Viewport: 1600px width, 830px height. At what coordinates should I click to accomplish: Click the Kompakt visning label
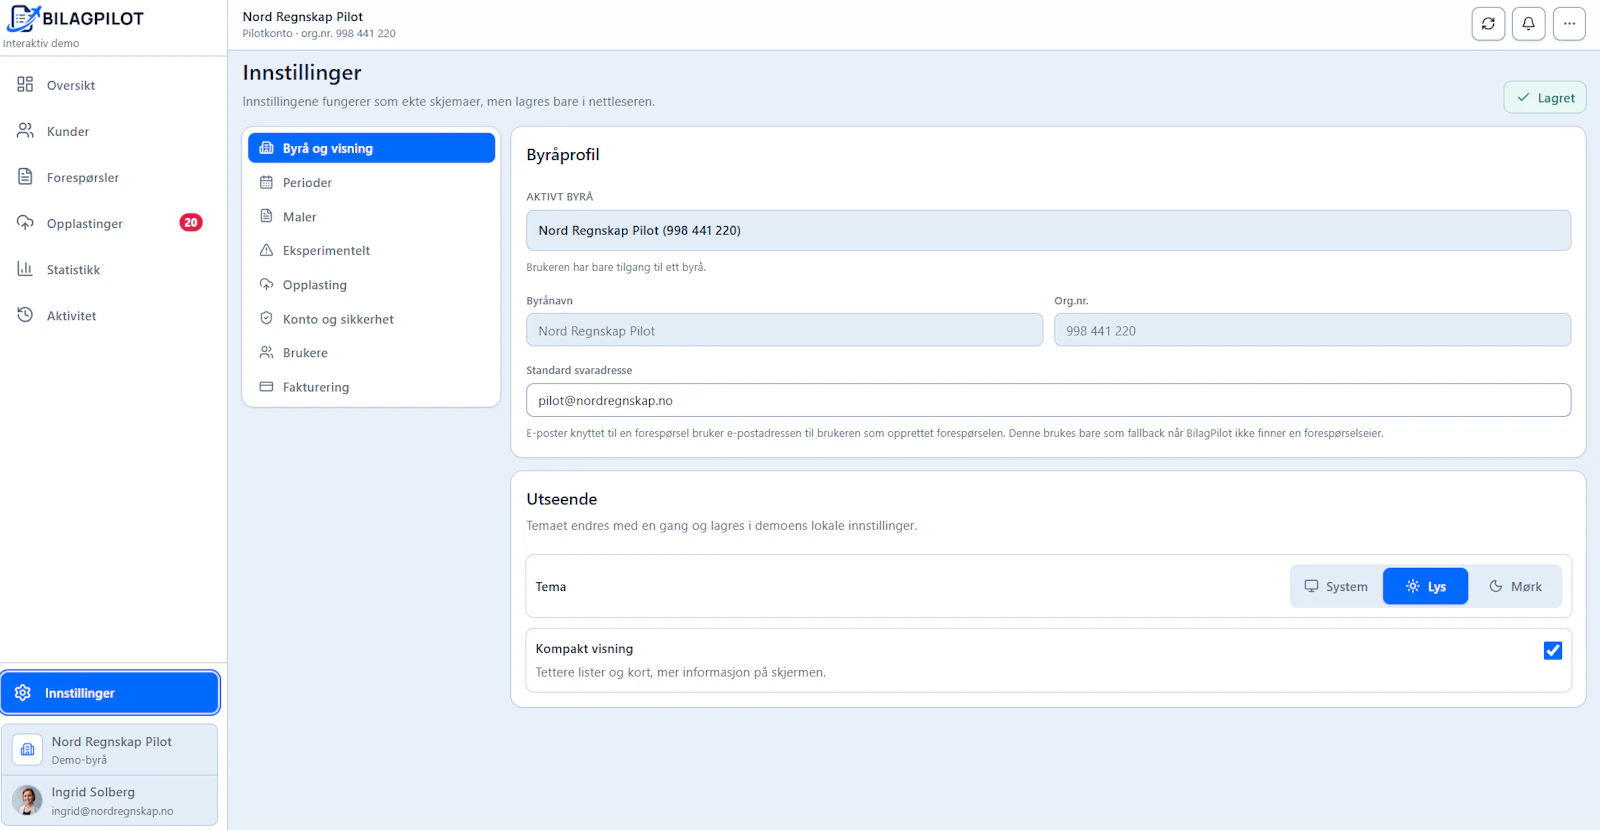coord(584,648)
